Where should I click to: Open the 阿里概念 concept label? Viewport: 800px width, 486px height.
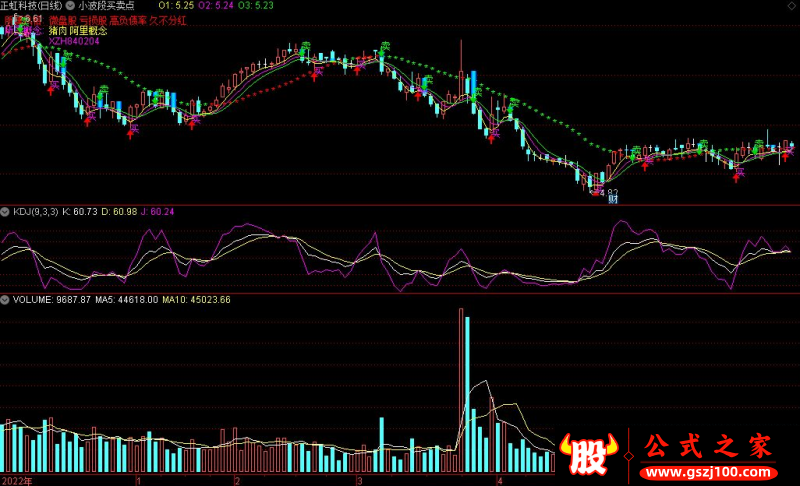click(x=88, y=31)
